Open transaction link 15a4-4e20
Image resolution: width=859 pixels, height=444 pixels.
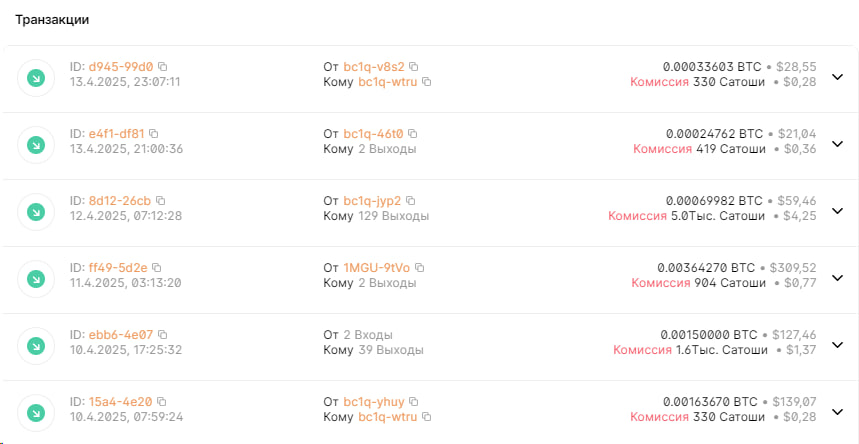tap(119, 401)
